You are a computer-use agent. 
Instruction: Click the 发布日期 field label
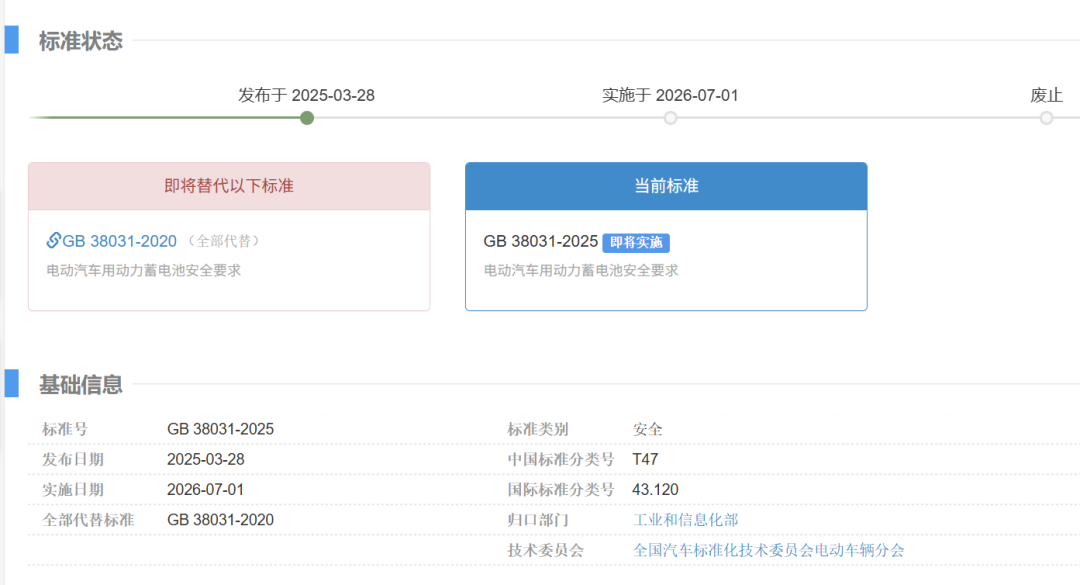click(x=73, y=460)
